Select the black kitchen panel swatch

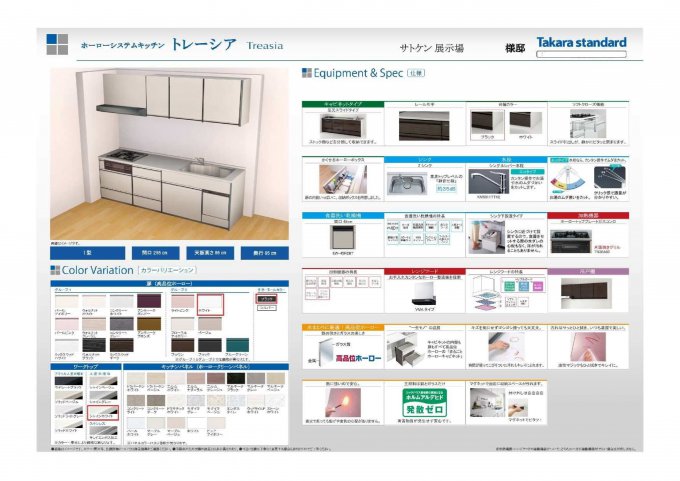pyautogui.click(x=236, y=378)
